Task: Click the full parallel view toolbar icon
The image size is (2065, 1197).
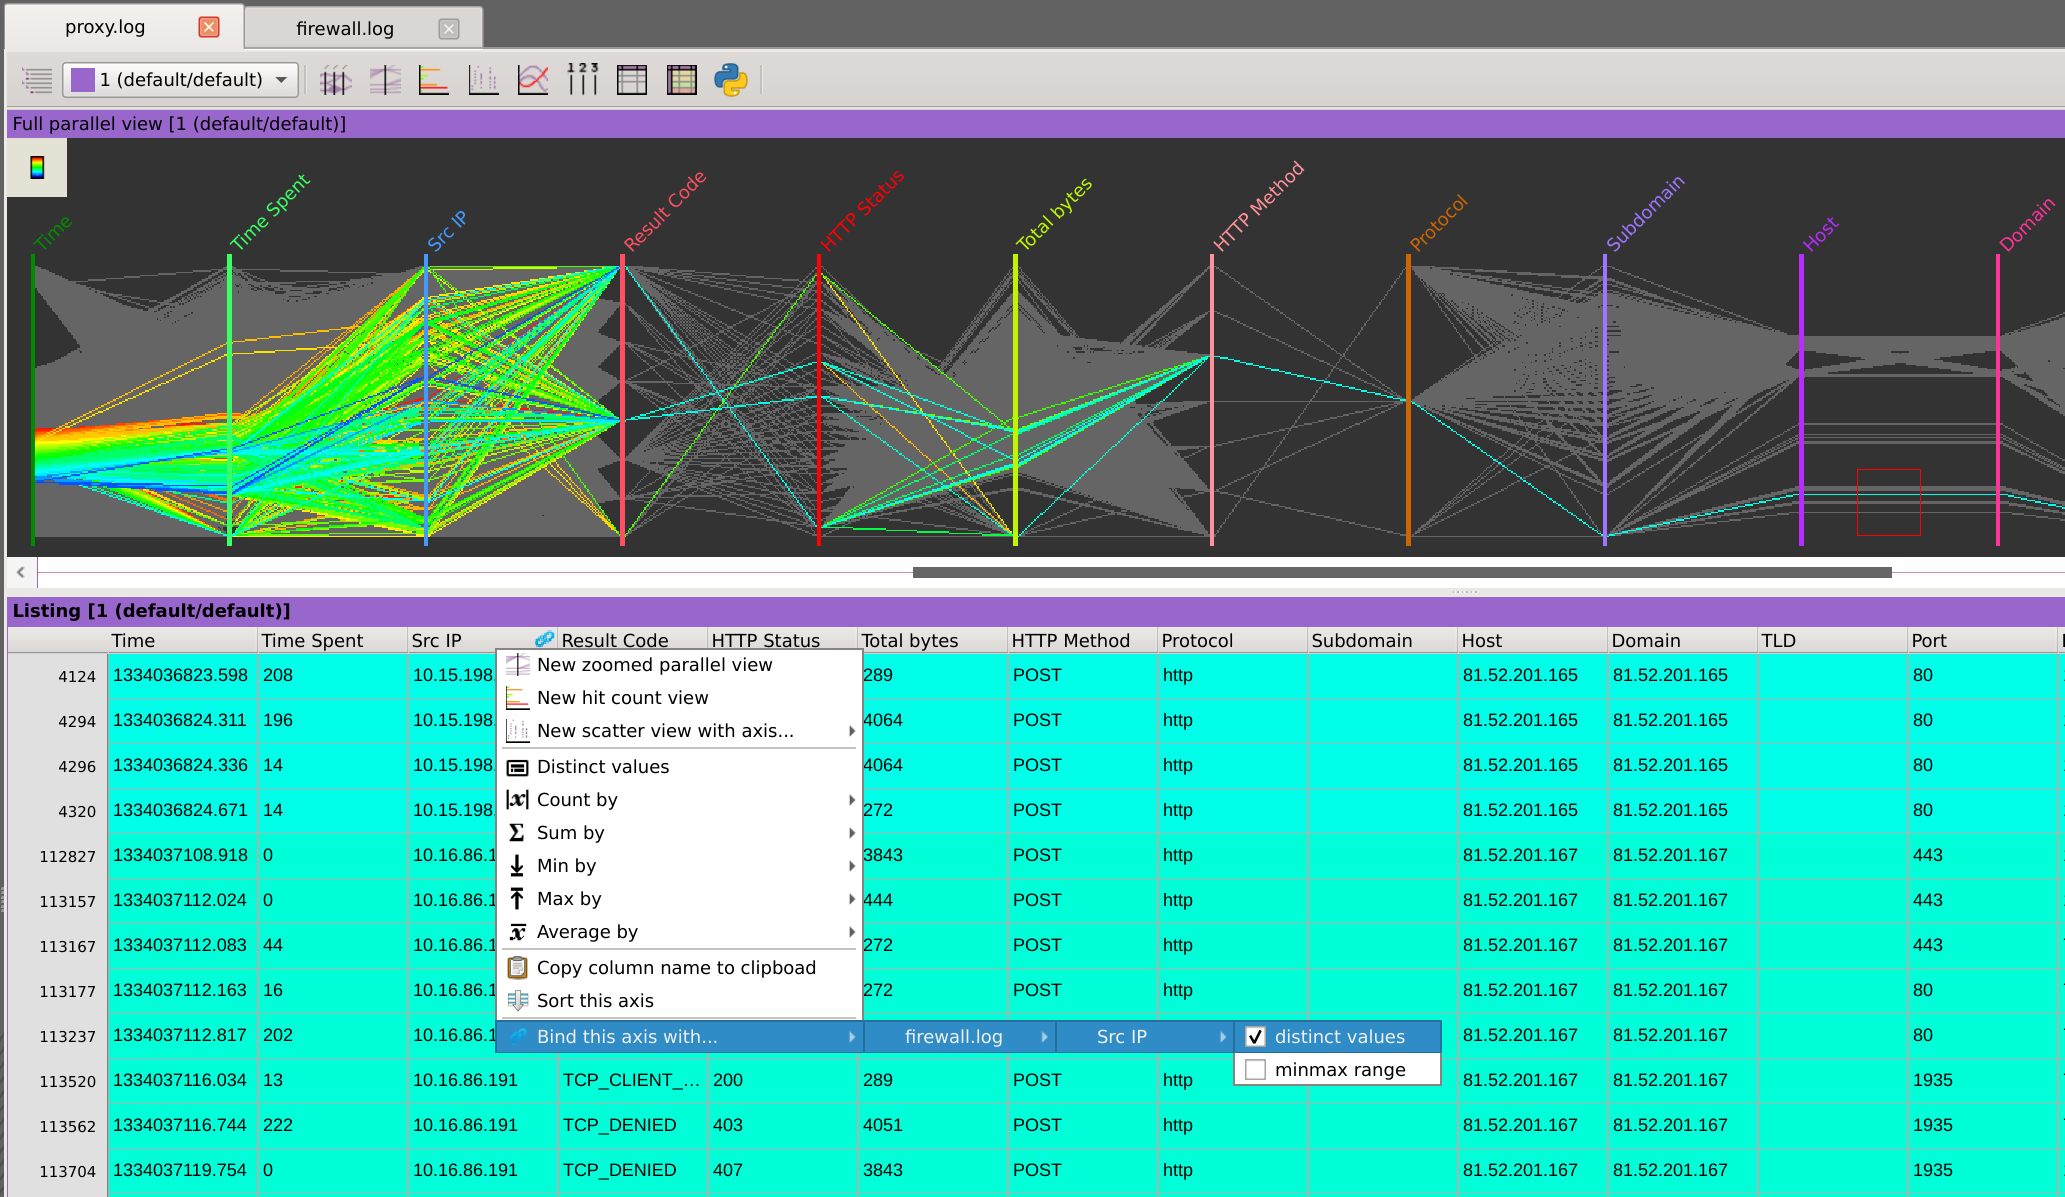Action: pos(336,80)
